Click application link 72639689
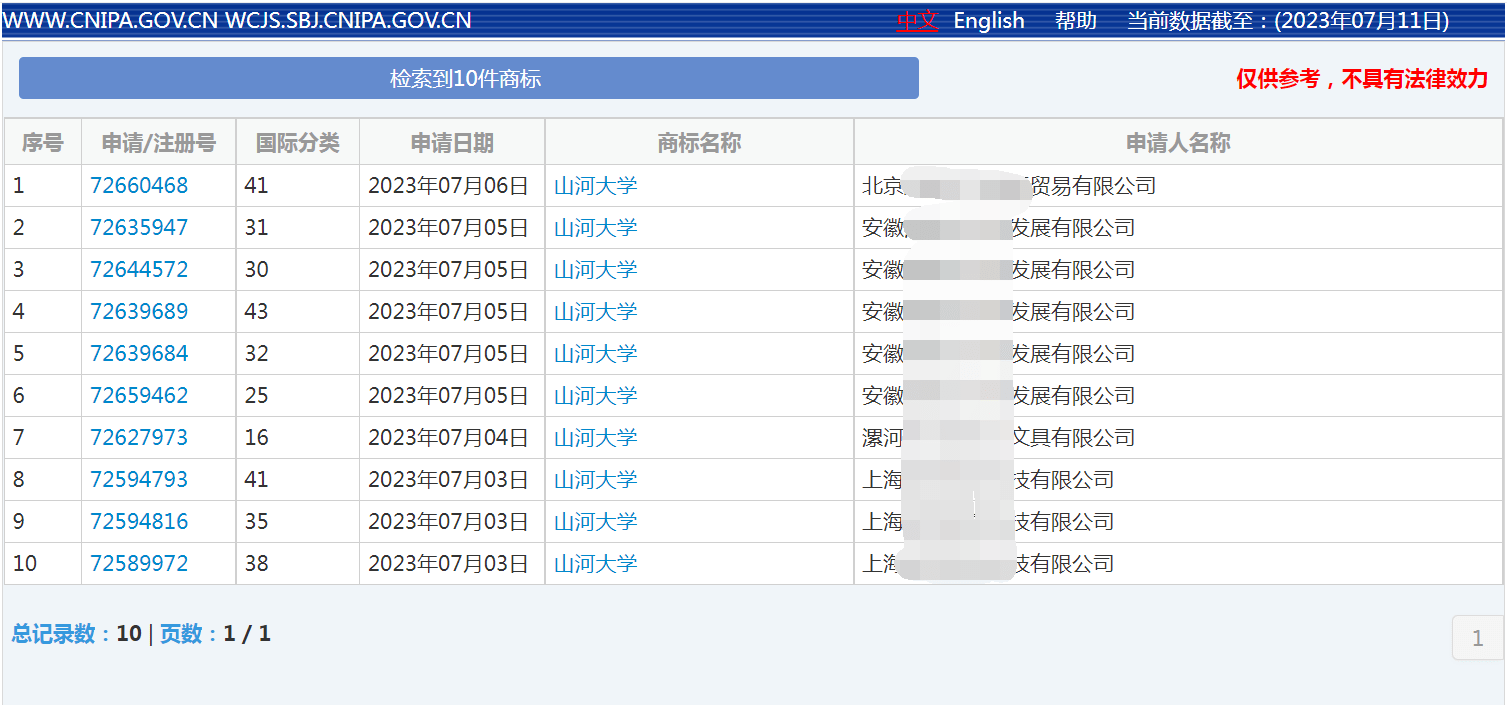 click(x=139, y=312)
